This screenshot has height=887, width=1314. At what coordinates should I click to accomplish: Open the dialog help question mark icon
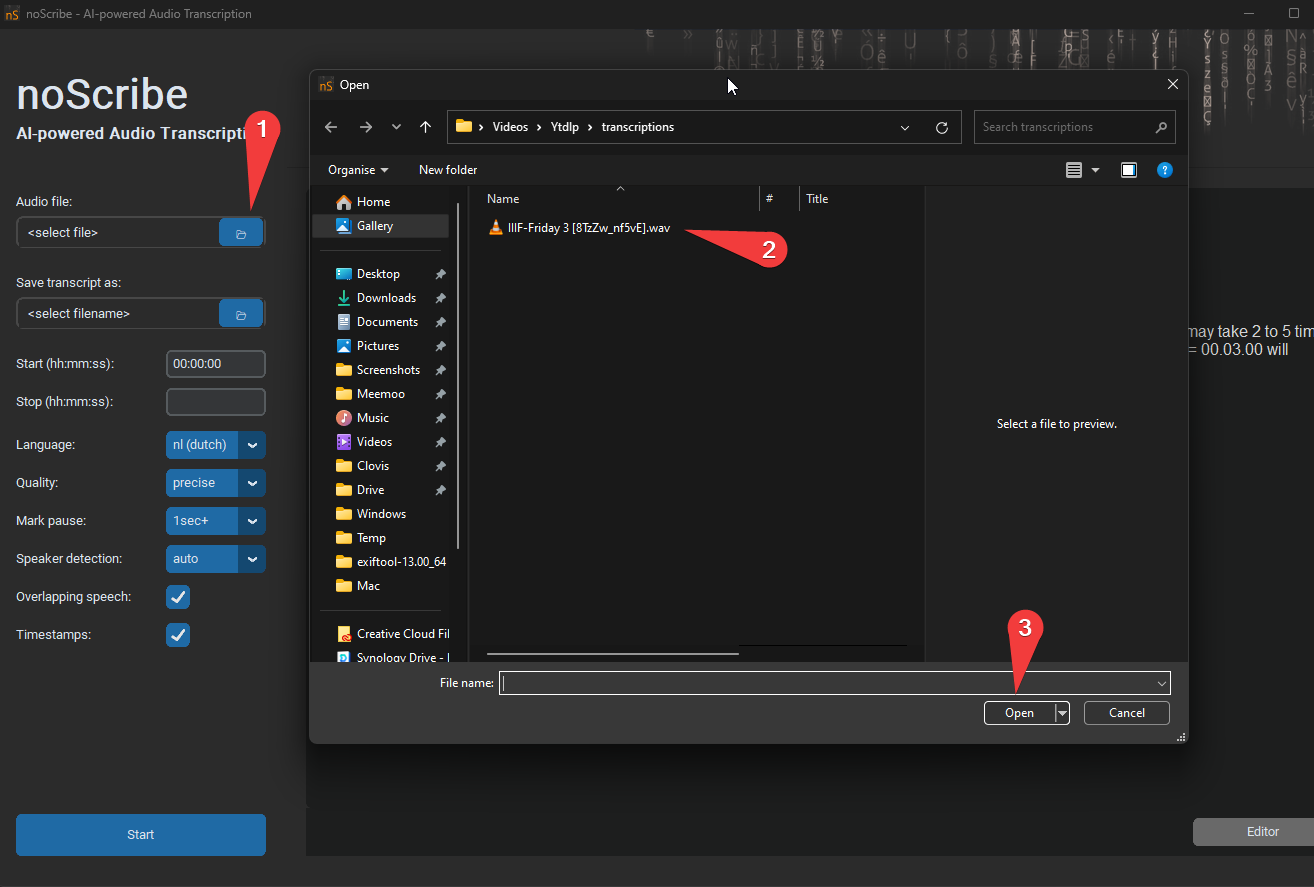coord(1164,170)
